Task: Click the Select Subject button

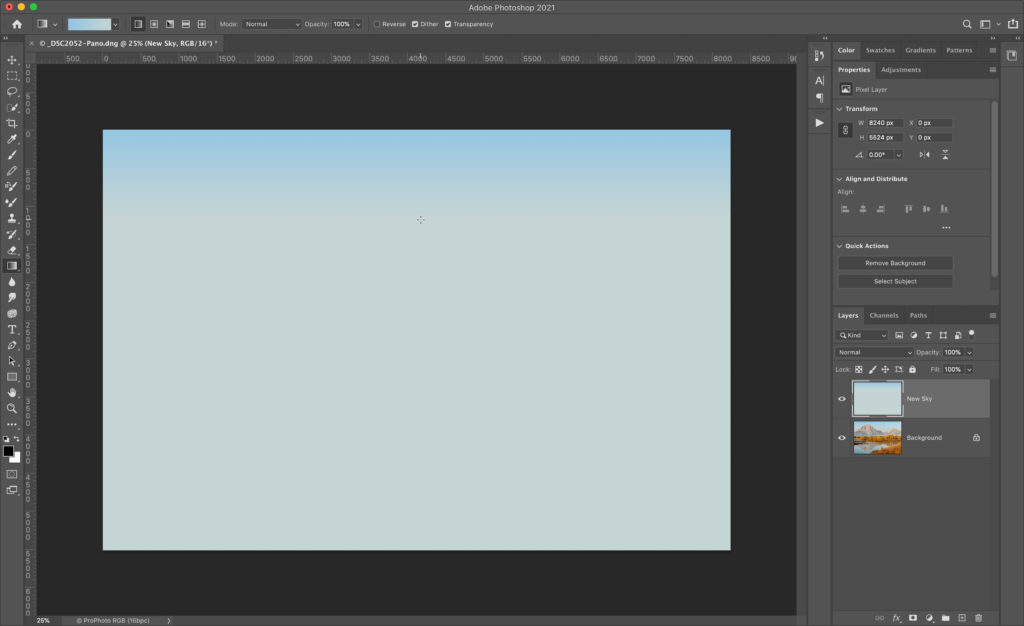Action: tap(895, 281)
